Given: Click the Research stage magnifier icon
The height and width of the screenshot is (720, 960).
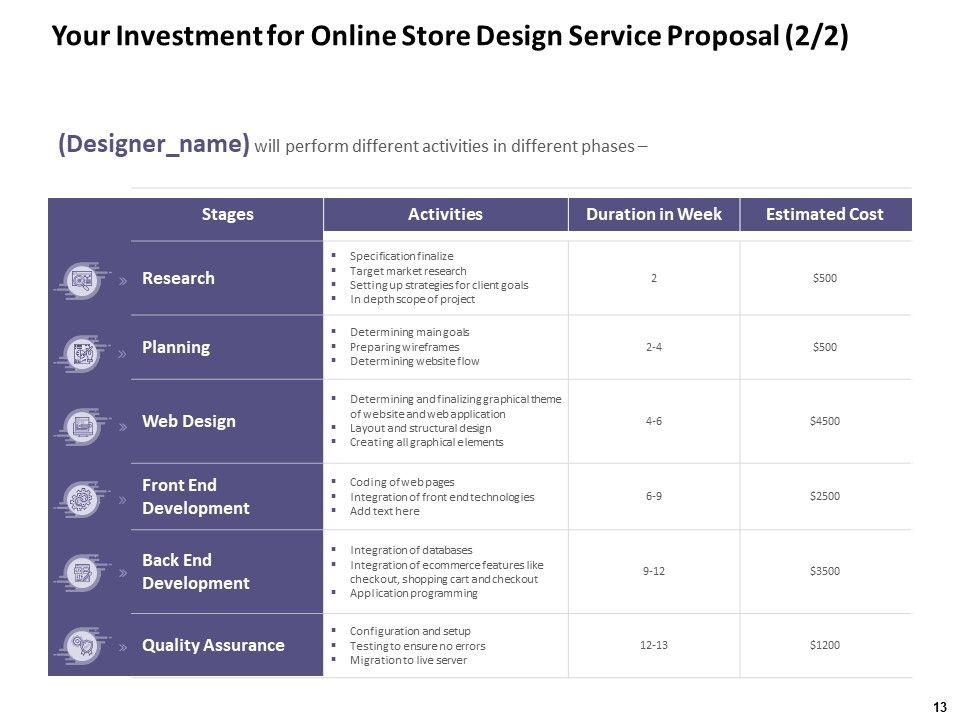Looking at the screenshot, I should point(83,281).
